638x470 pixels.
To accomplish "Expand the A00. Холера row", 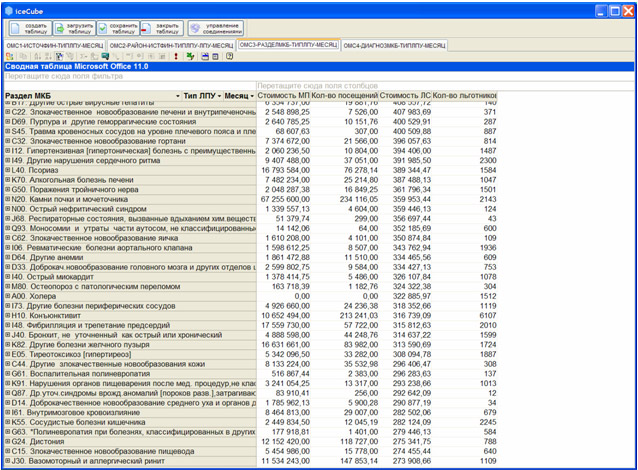I will tap(7, 296).
